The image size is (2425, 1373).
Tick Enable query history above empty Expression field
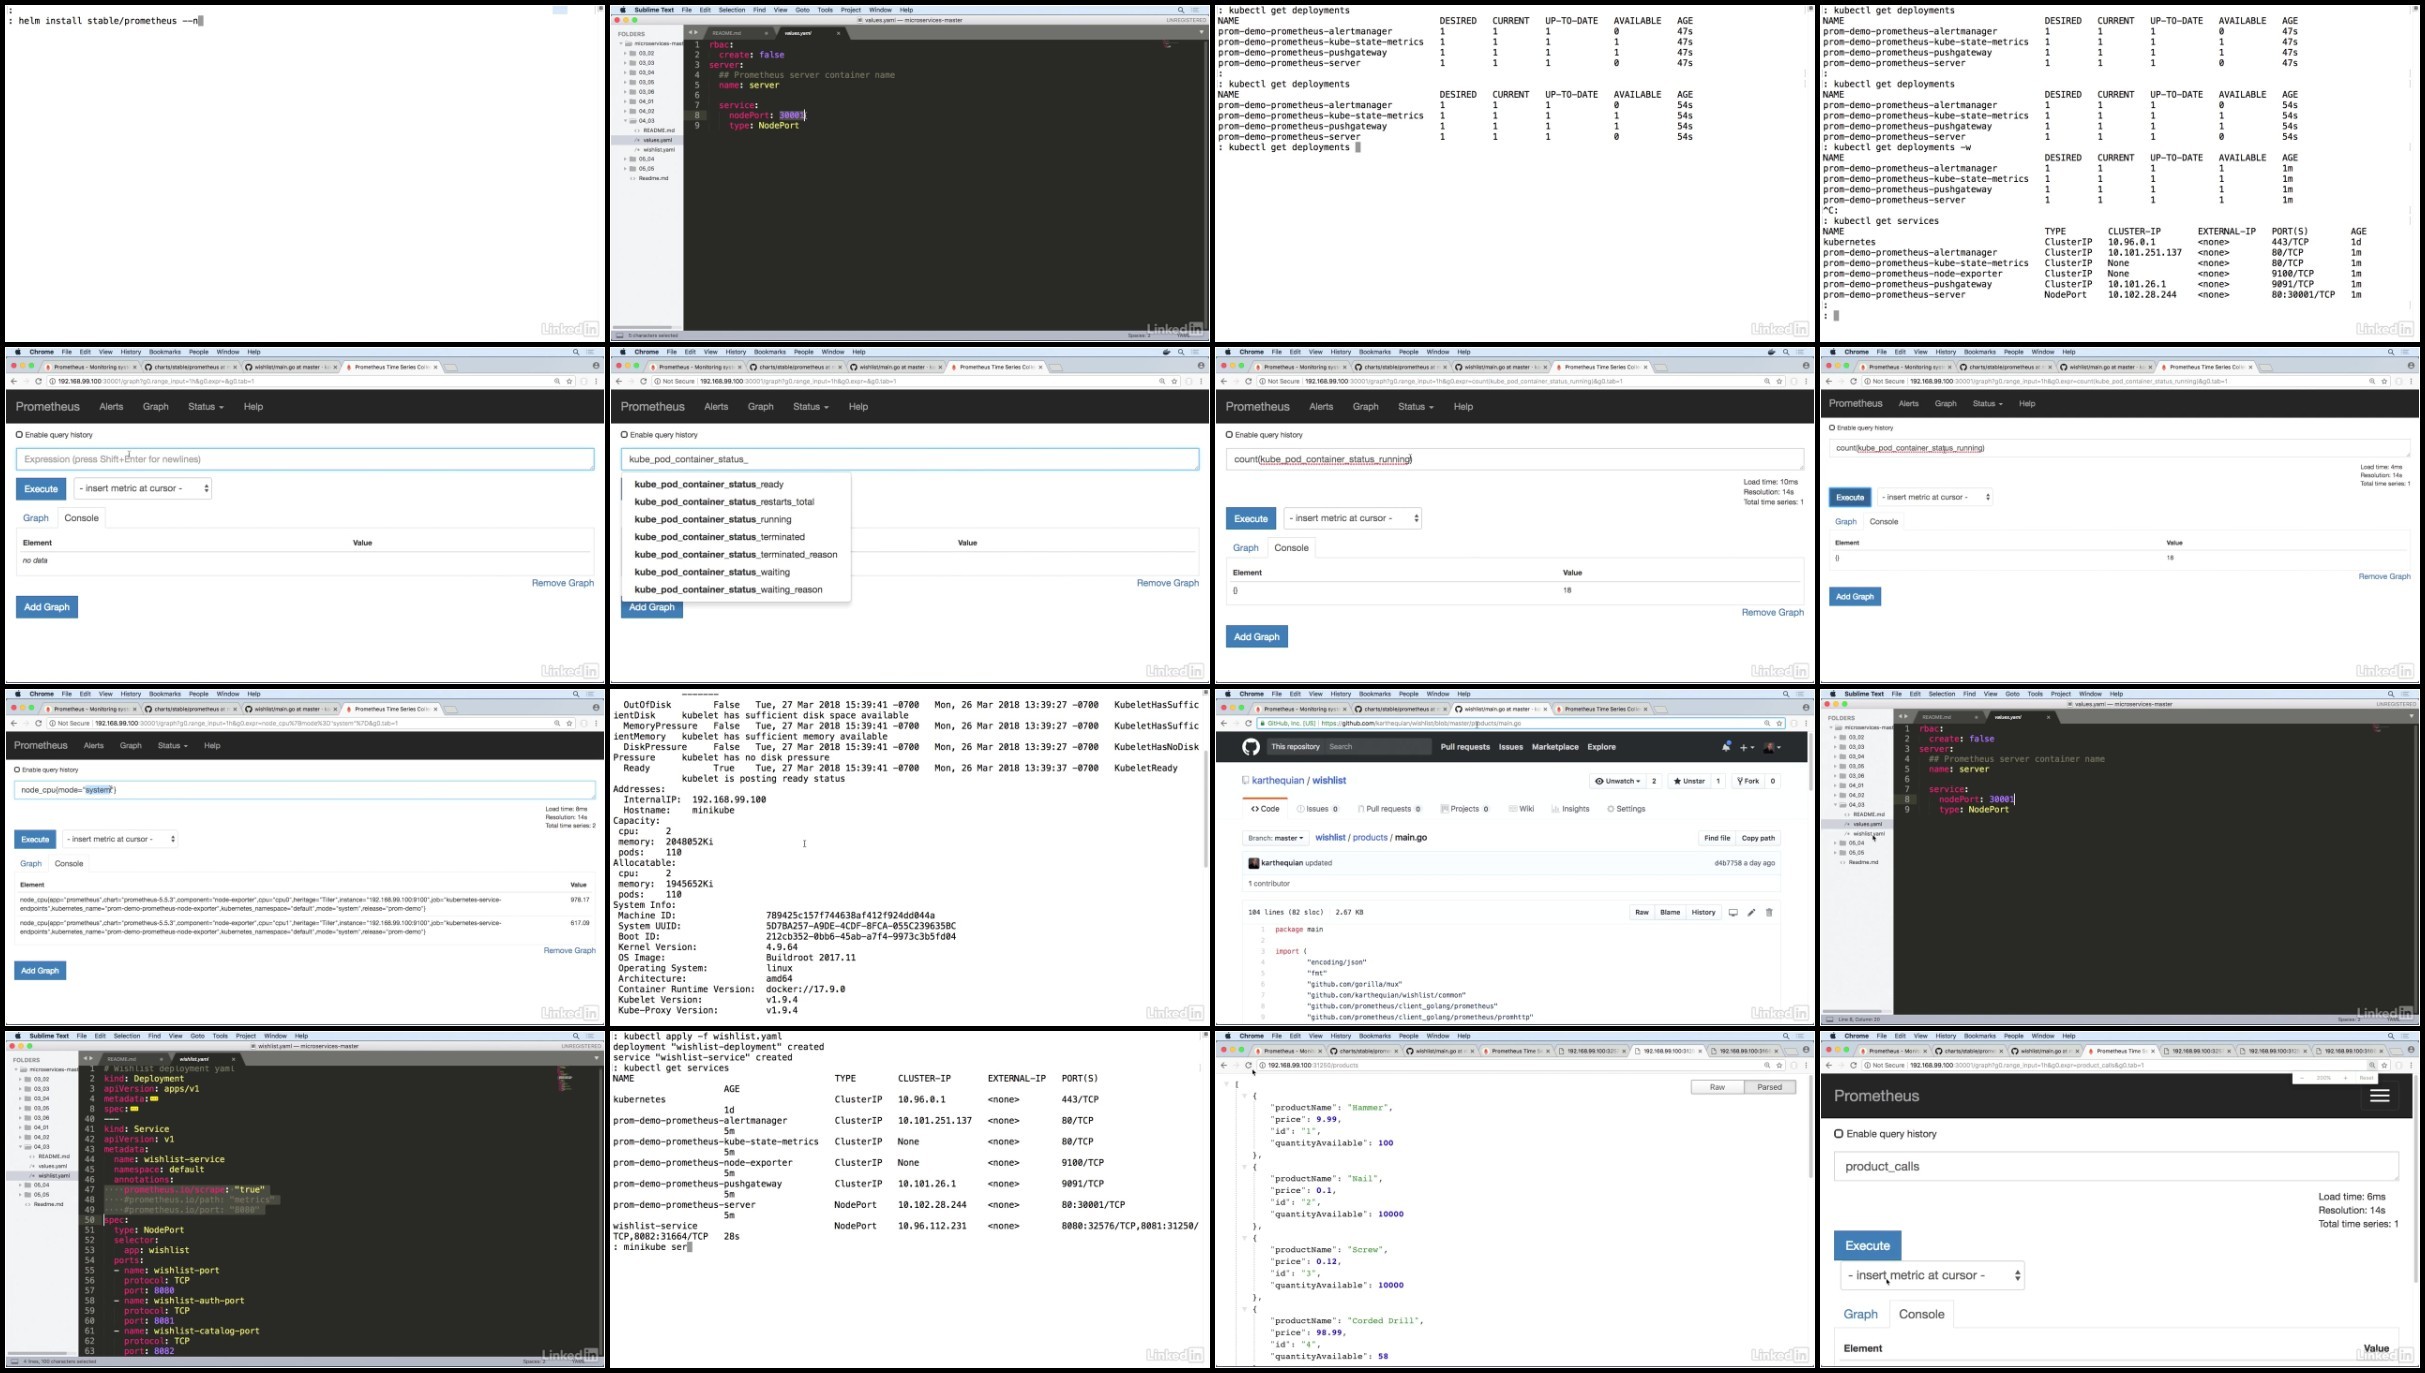tap(19, 435)
